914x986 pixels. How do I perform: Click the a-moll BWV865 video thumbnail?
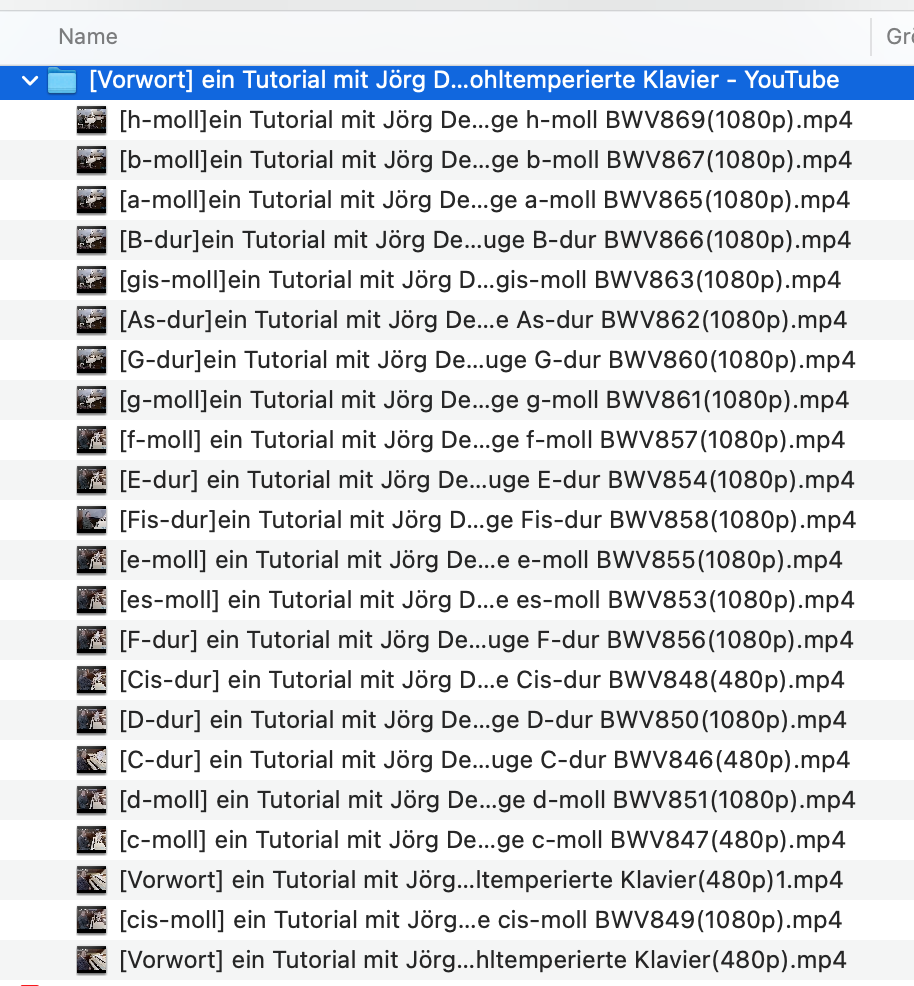[x=92, y=200]
